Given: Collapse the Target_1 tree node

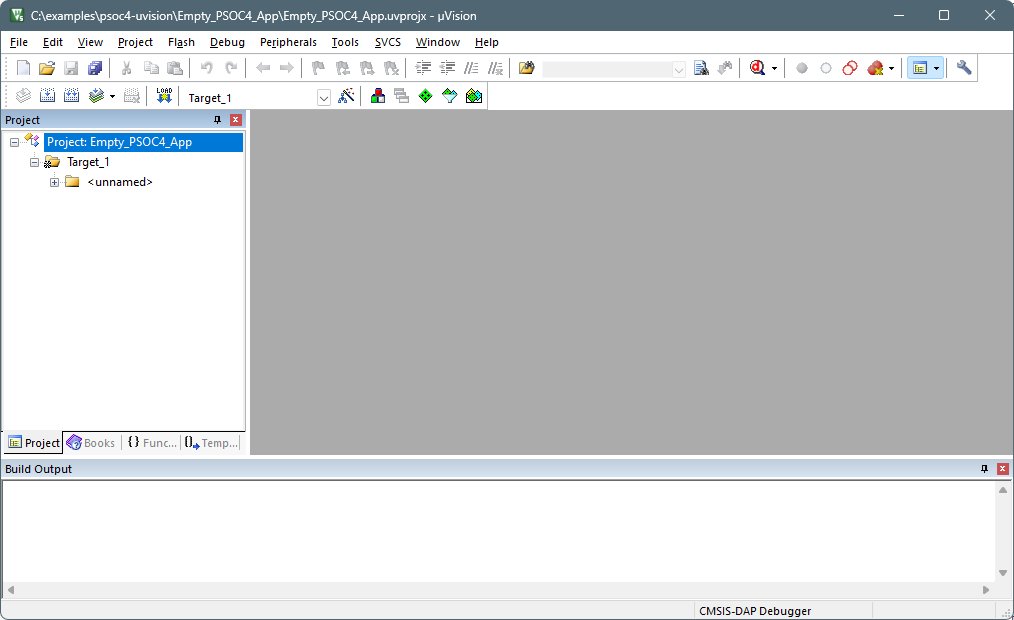Looking at the screenshot, I should (35, 162).
